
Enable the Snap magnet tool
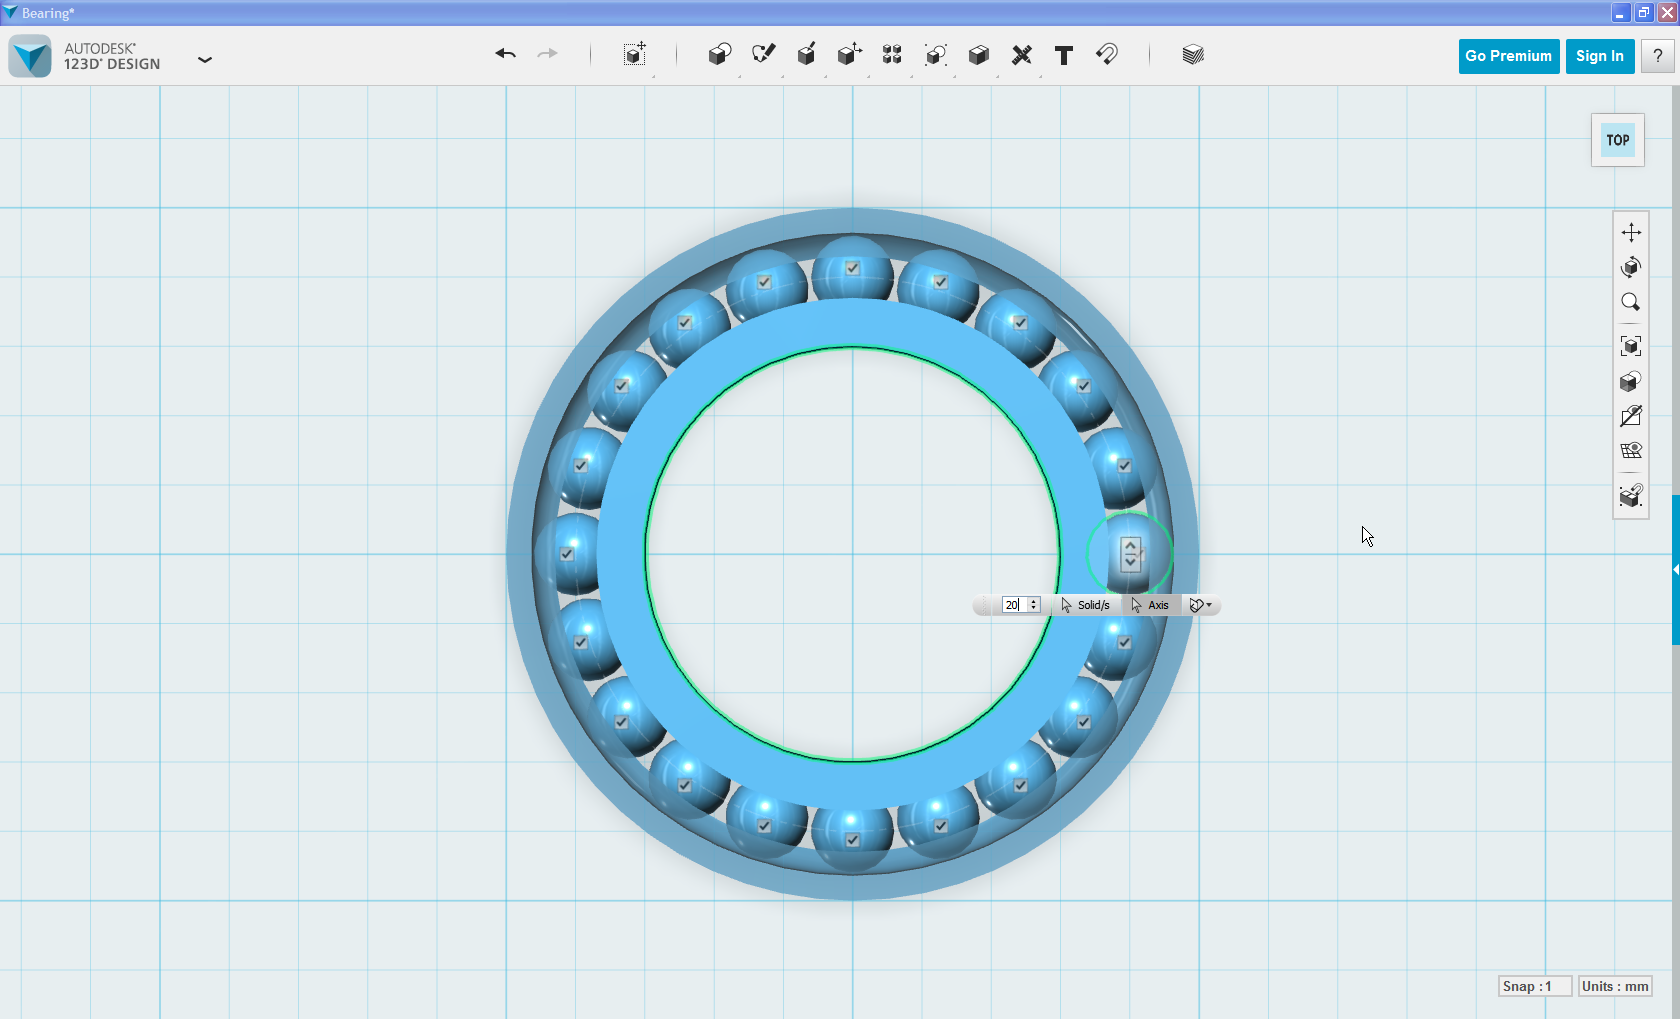(1107, 56)
